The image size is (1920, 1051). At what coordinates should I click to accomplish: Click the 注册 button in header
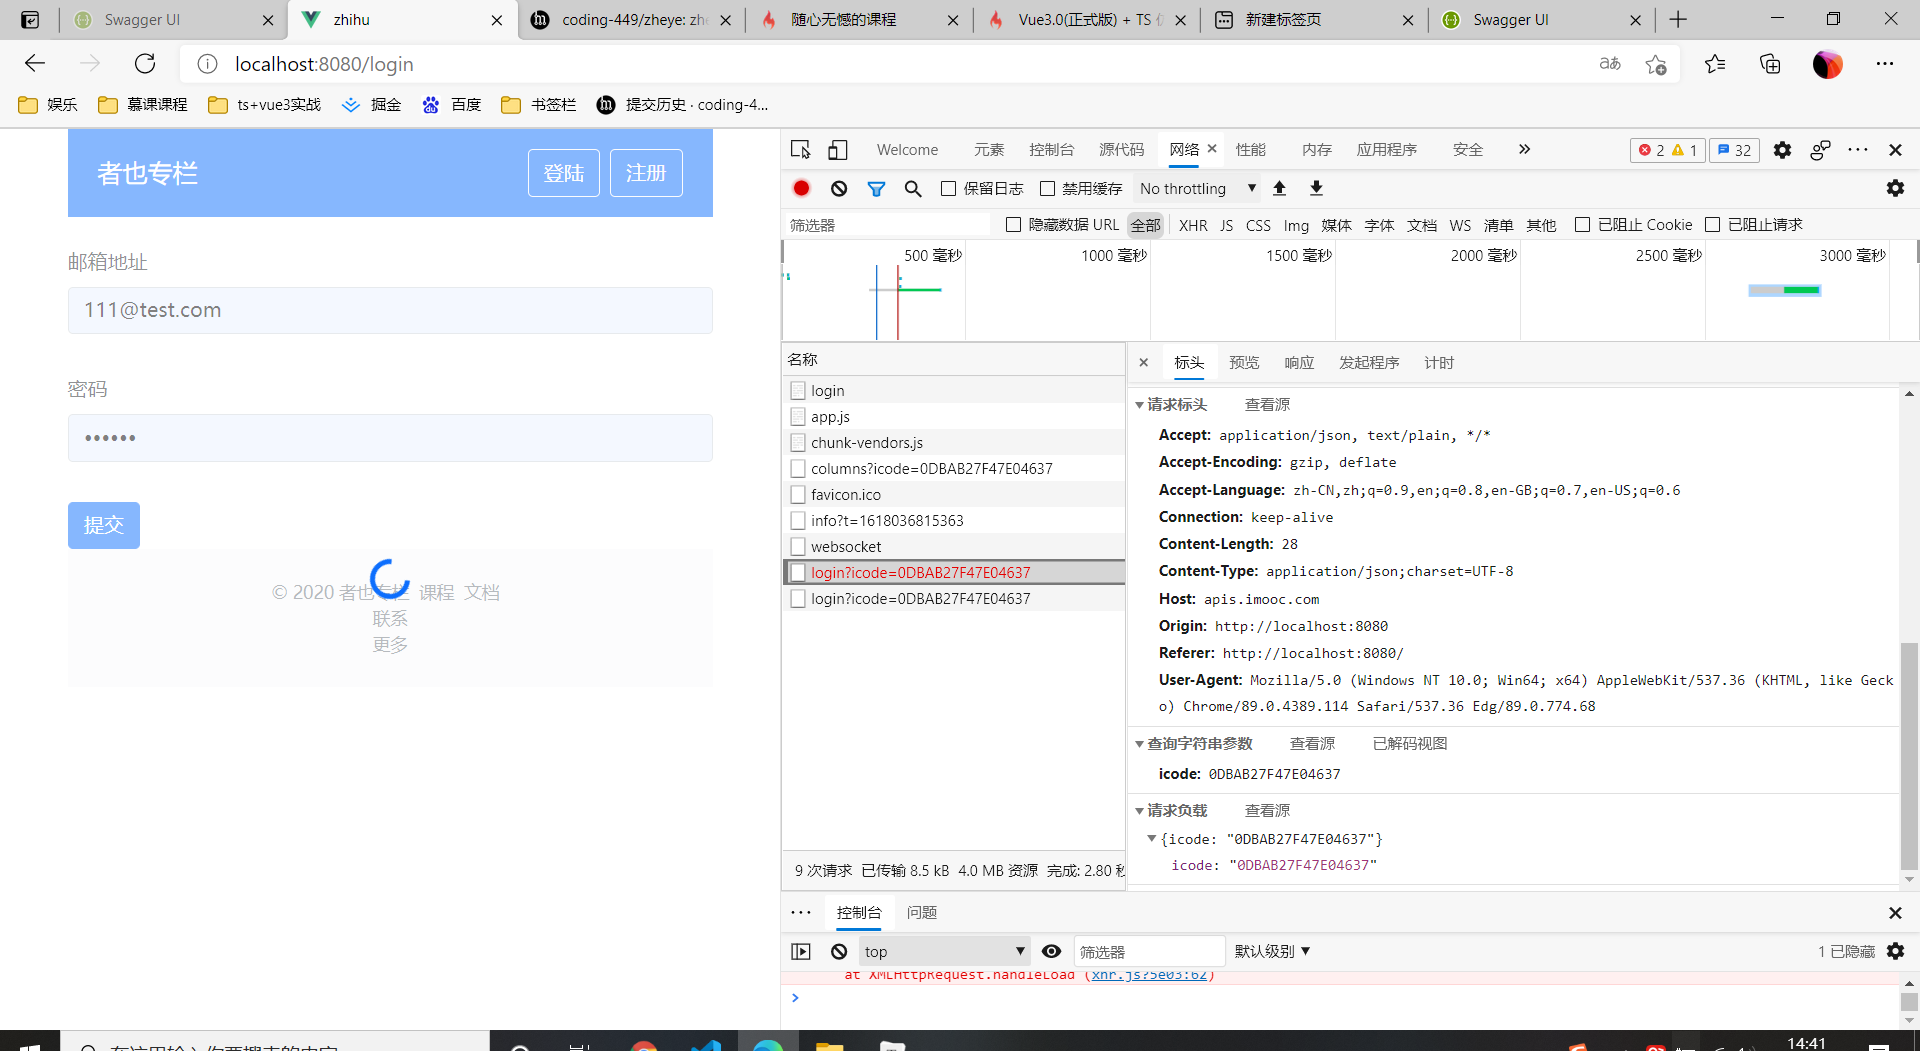(646, 173)
